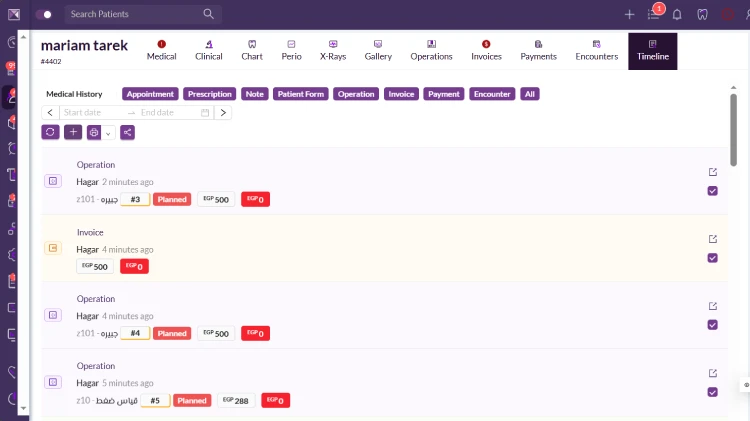Open the task list icon with red badge
750x421 pixels.
[654, 14]
